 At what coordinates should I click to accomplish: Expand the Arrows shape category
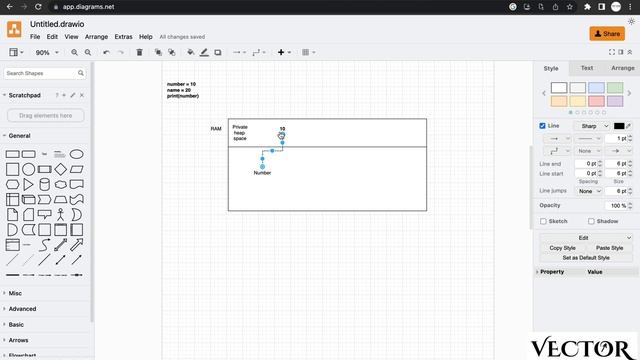18,340
